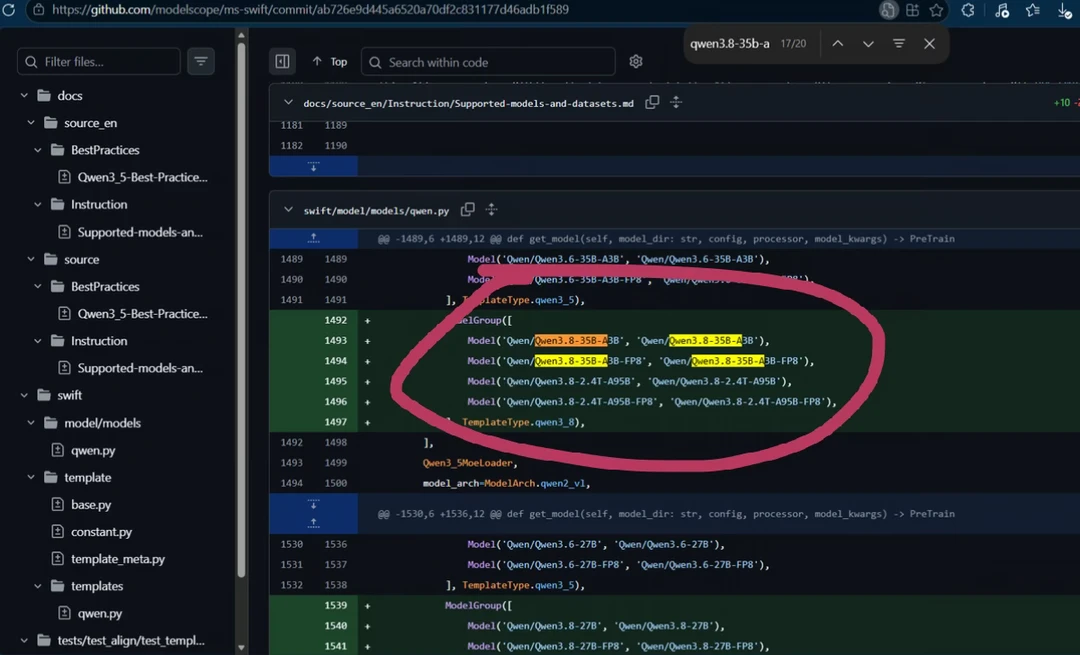Screen dimensions: 1080x655
Task: Click Qwen3_5MoeLoader code text
Action: click(x=469, y=463)
